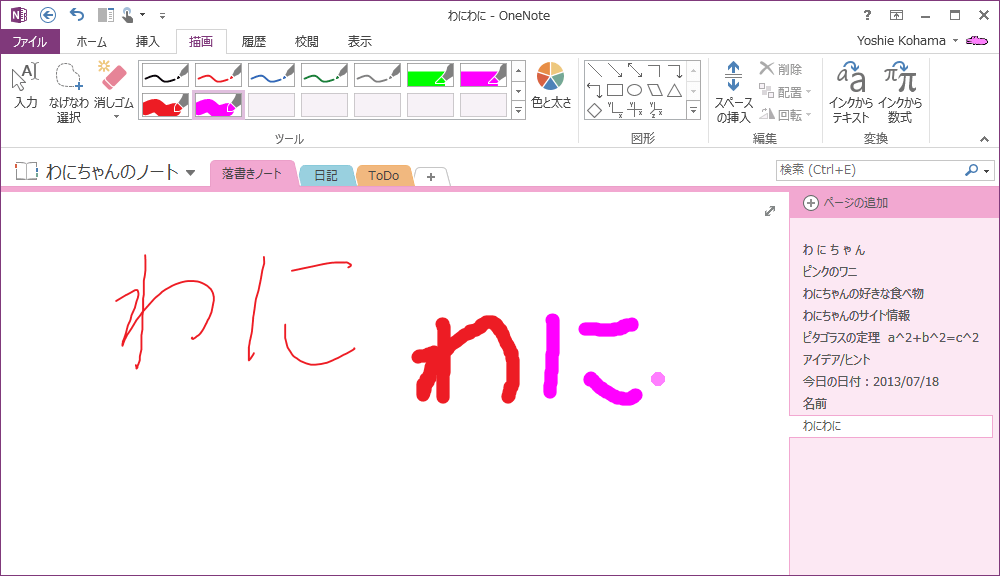Pick the blue thin pen

pos(271,75)
